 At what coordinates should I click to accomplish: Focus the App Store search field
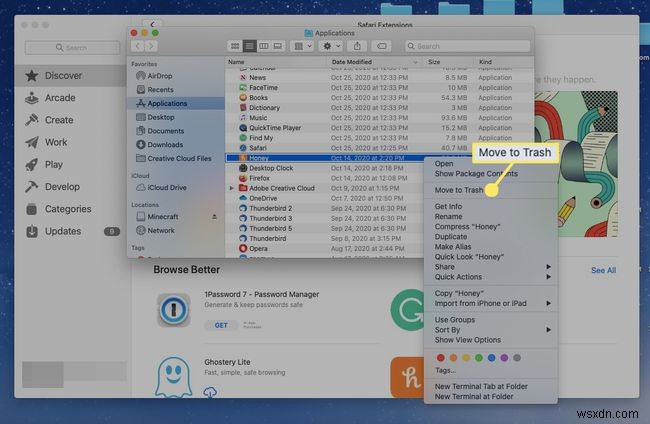[72, 48]
